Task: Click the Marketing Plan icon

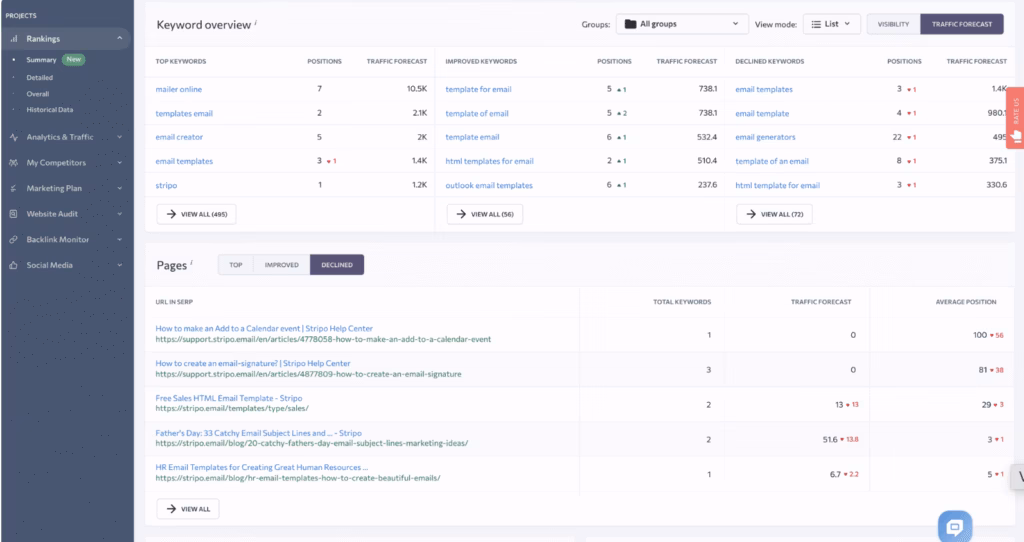Action: pyautogui.click(x=14, y=188)
